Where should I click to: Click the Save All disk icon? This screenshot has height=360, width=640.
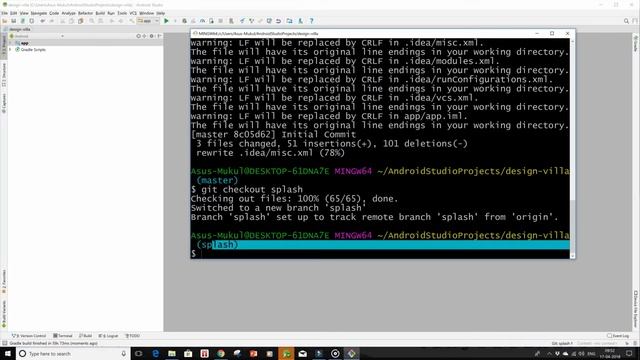point(13,21)
